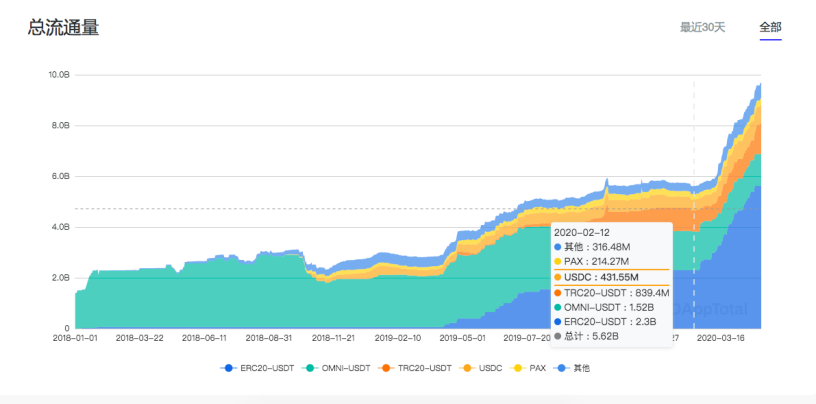Select the highlighted USDC: 431.55M tooltip row
This screenshot has height=404, width=816.
tap(610, 277)
